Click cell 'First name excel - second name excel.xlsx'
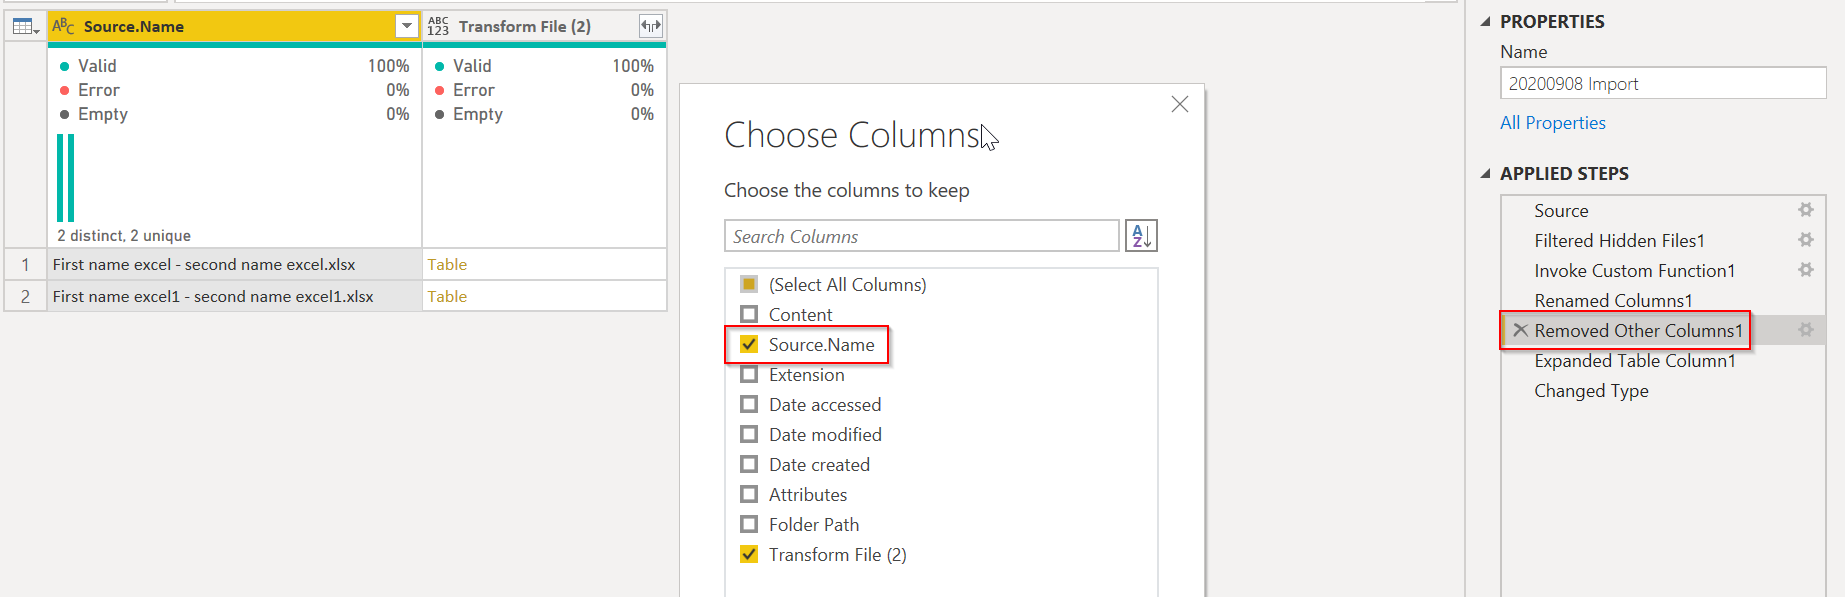Image resolution: width=1845 pixels, height=597 pixels. click(235, 264)
